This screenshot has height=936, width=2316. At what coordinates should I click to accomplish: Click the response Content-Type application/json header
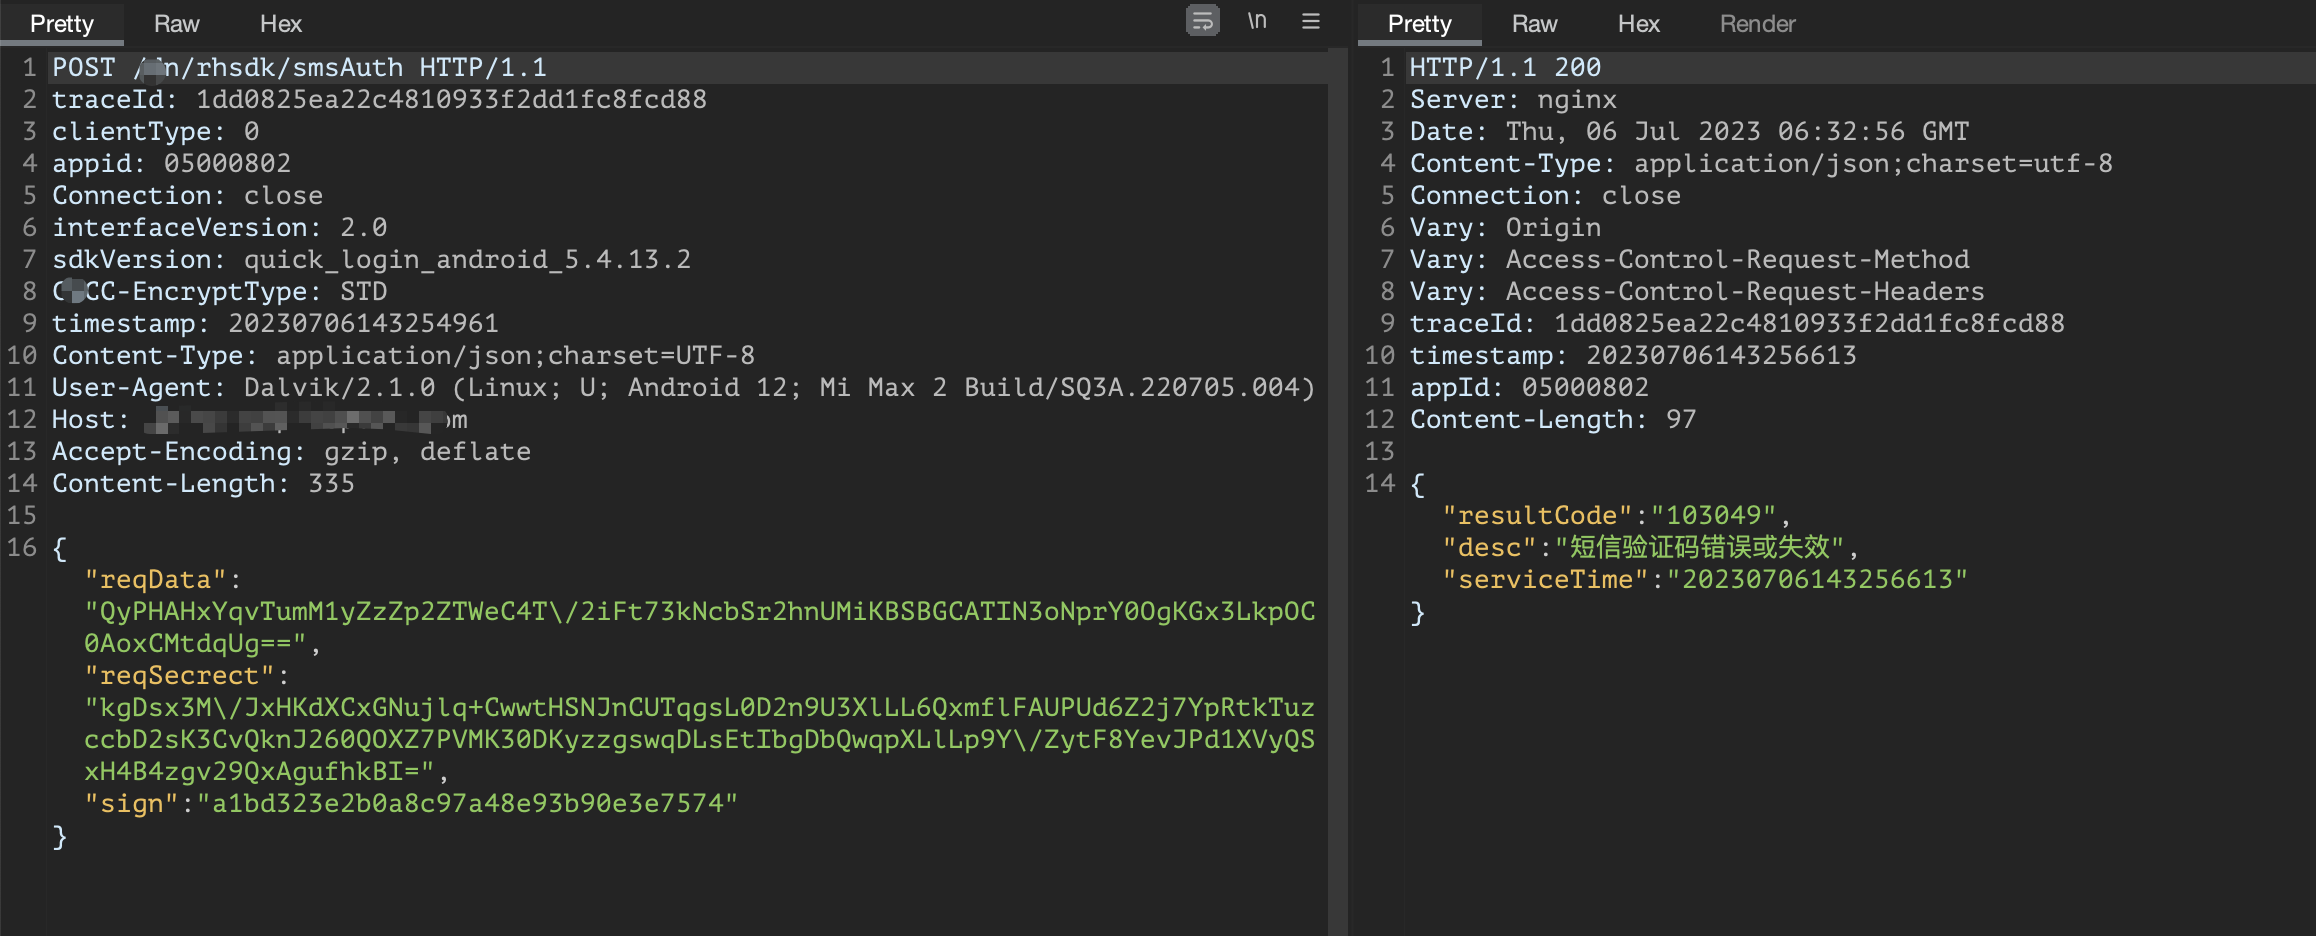[1761, 164]
